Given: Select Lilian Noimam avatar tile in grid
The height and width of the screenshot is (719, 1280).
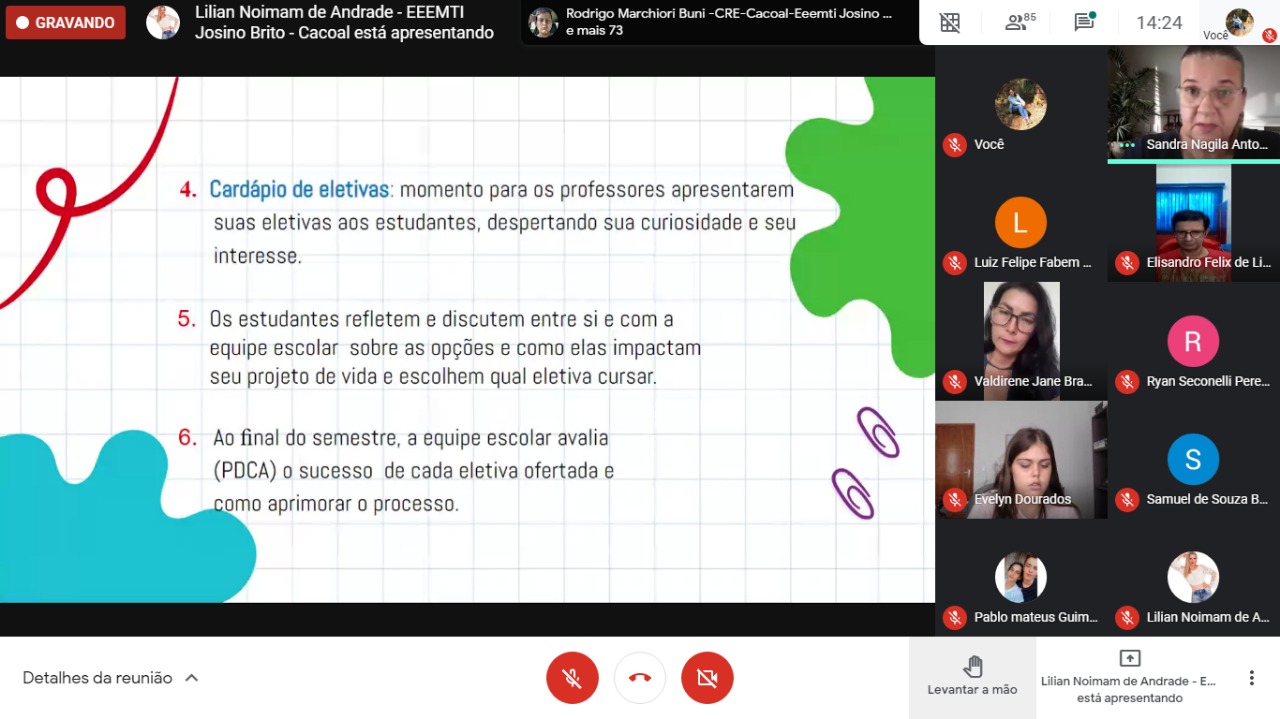Looking at the screenshot, I should (x=1193, y=577).
